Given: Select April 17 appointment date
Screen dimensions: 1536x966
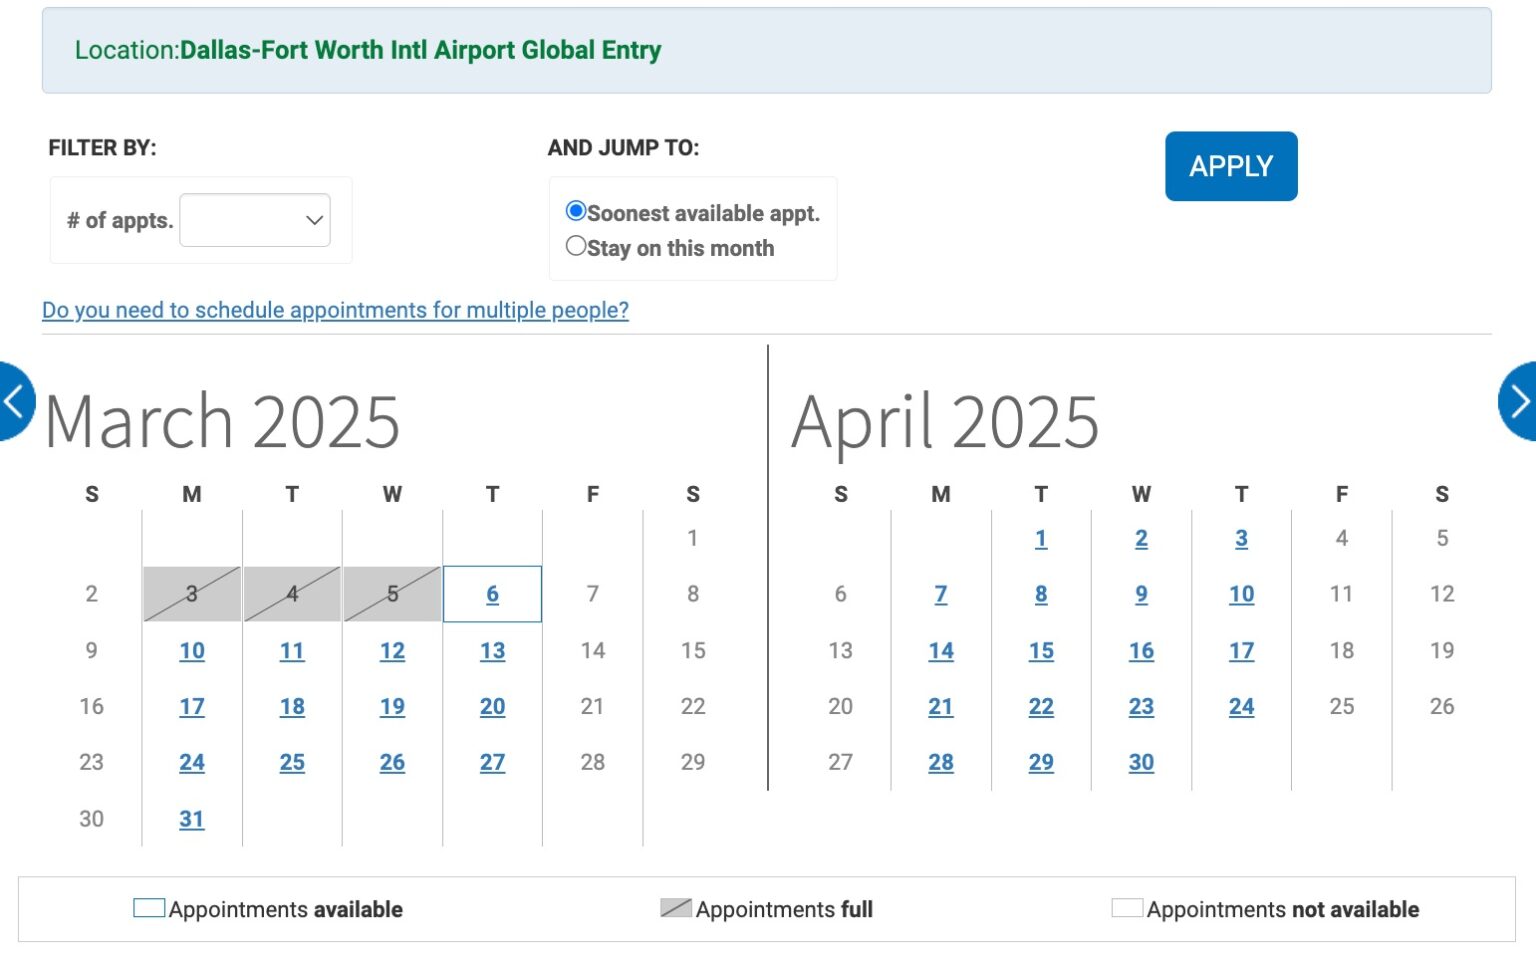Looking at the screenshot, I should pyautogui.click(x=1241, y=650).
